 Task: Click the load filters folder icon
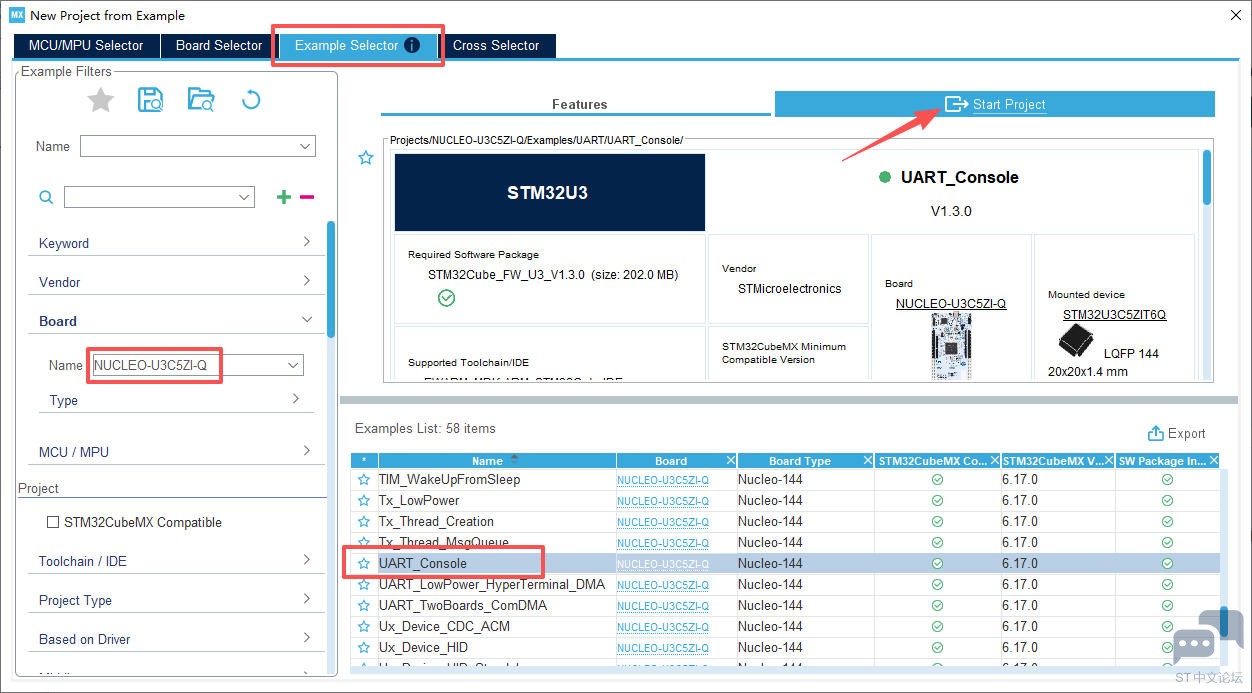(201, 99)
